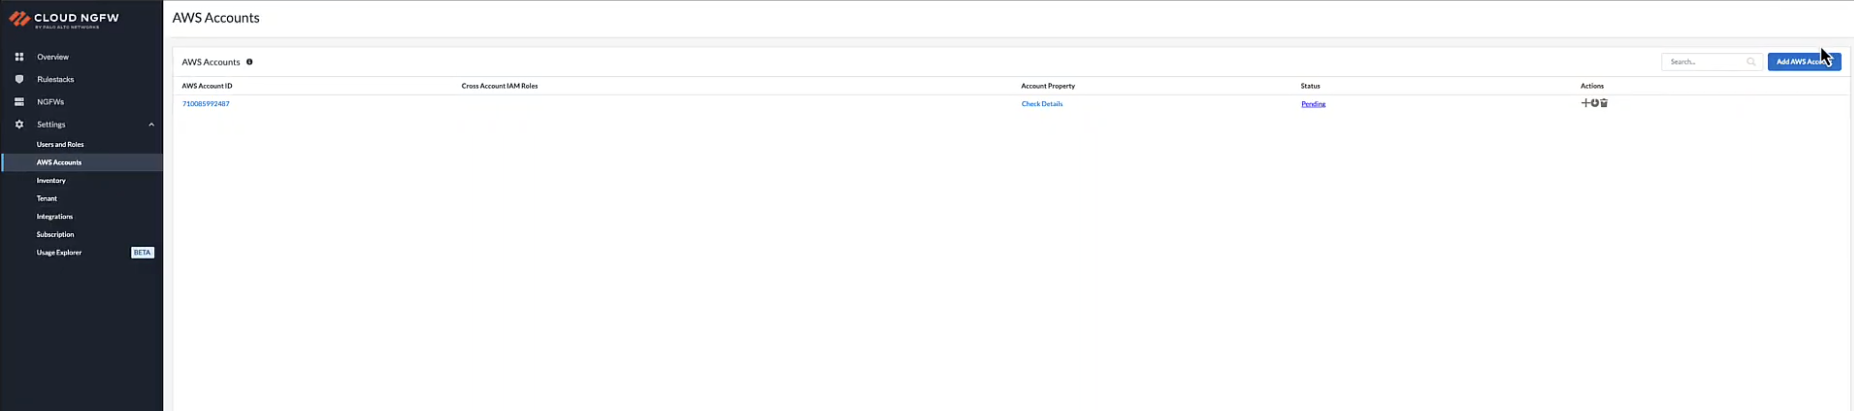Click the plus icon in Actions column
The image size is (1854, 411).
(x=1585, y=103)
